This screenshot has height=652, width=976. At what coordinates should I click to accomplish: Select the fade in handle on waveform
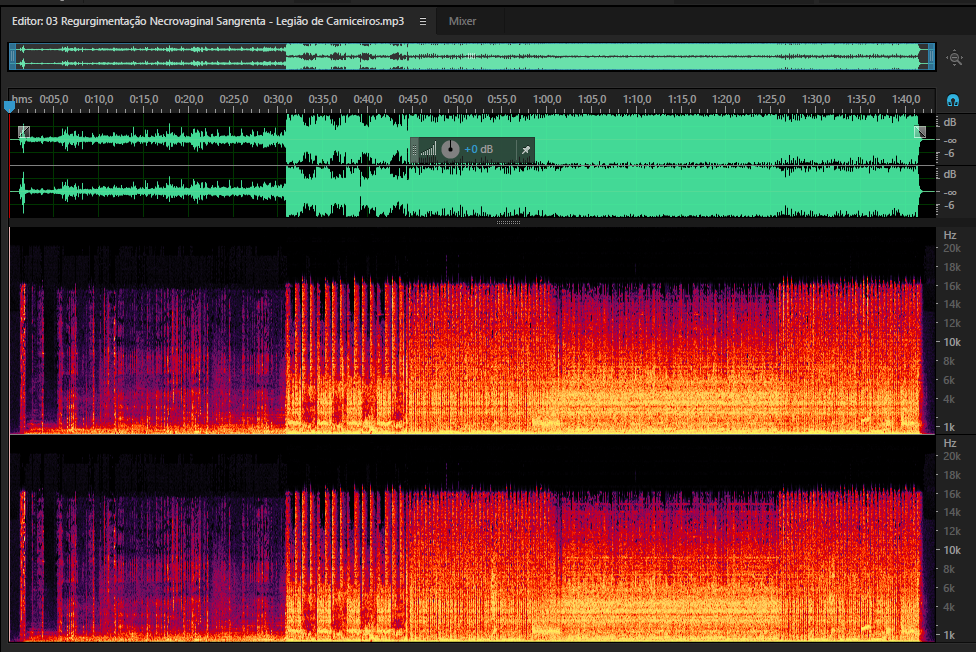coord(24,131)
